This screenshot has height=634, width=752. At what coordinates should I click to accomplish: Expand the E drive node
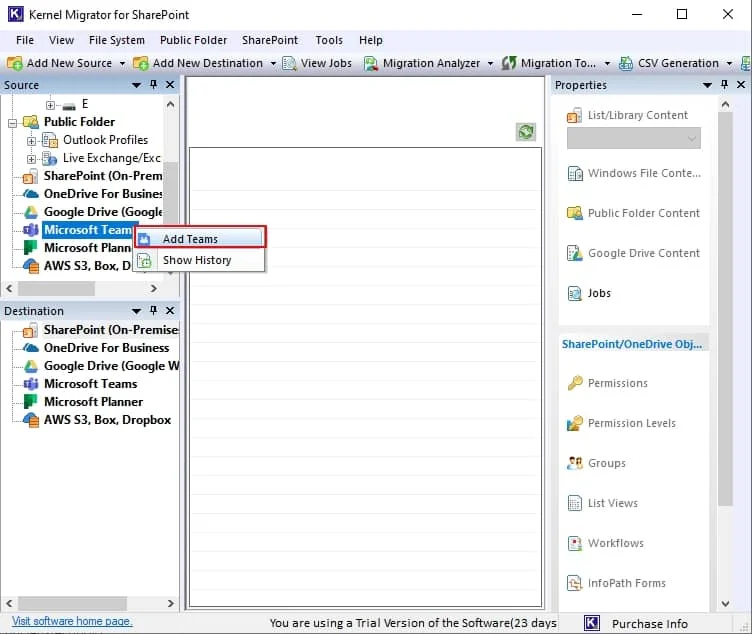click(50, 105)
